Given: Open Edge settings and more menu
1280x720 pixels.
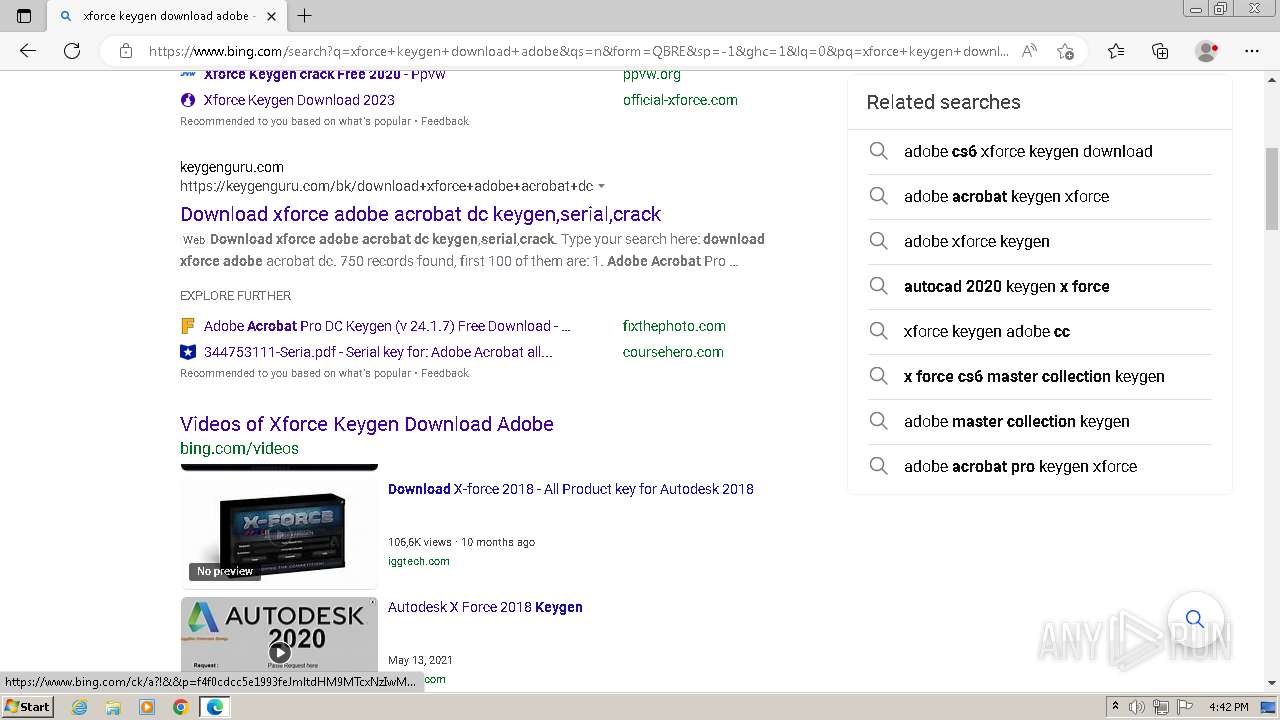Looking at the screenshot, I should (x=1252, y=51).
